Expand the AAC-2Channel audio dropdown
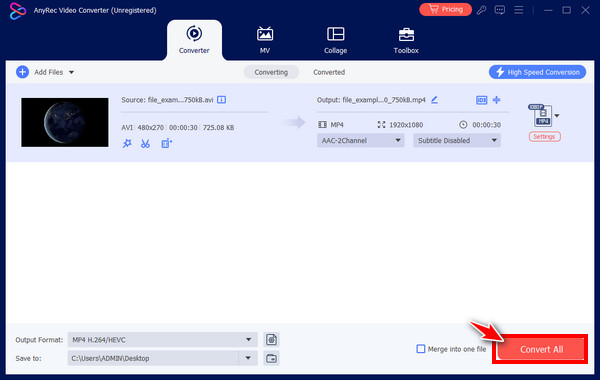The width and height of the screenshot is (600, 380). [x=360, y=140]
